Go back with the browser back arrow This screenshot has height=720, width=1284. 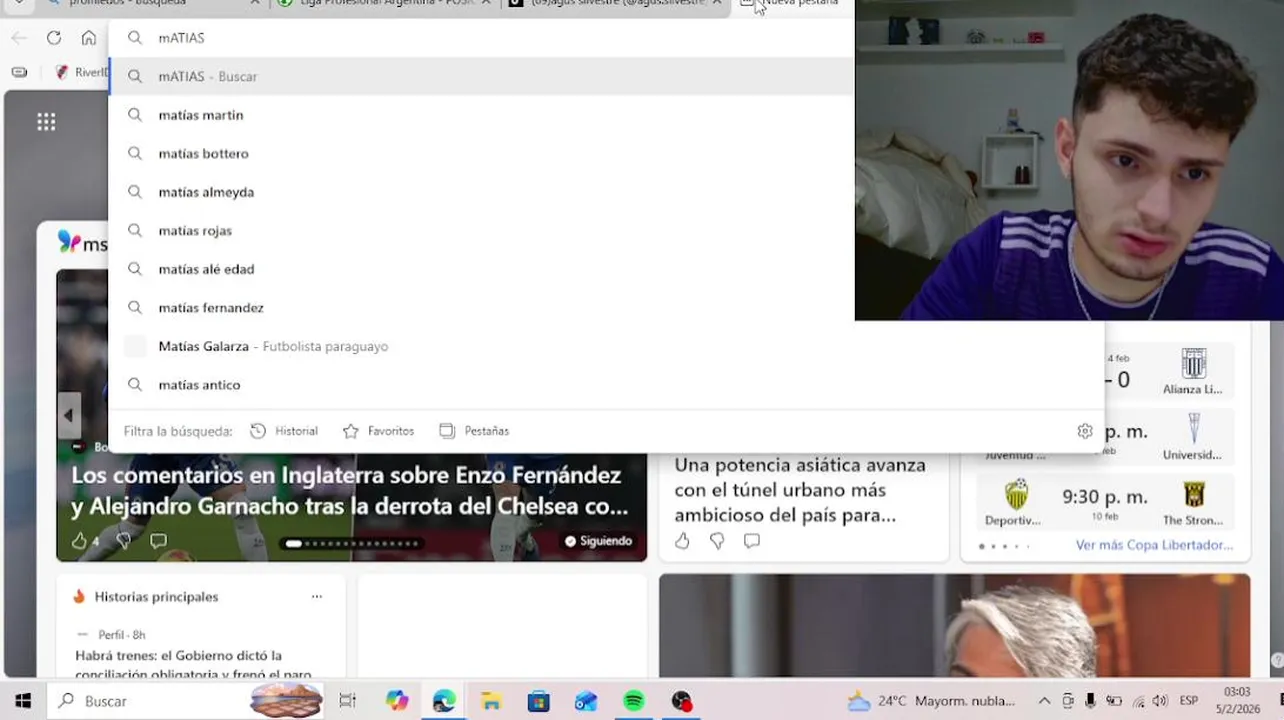point(19,38)
